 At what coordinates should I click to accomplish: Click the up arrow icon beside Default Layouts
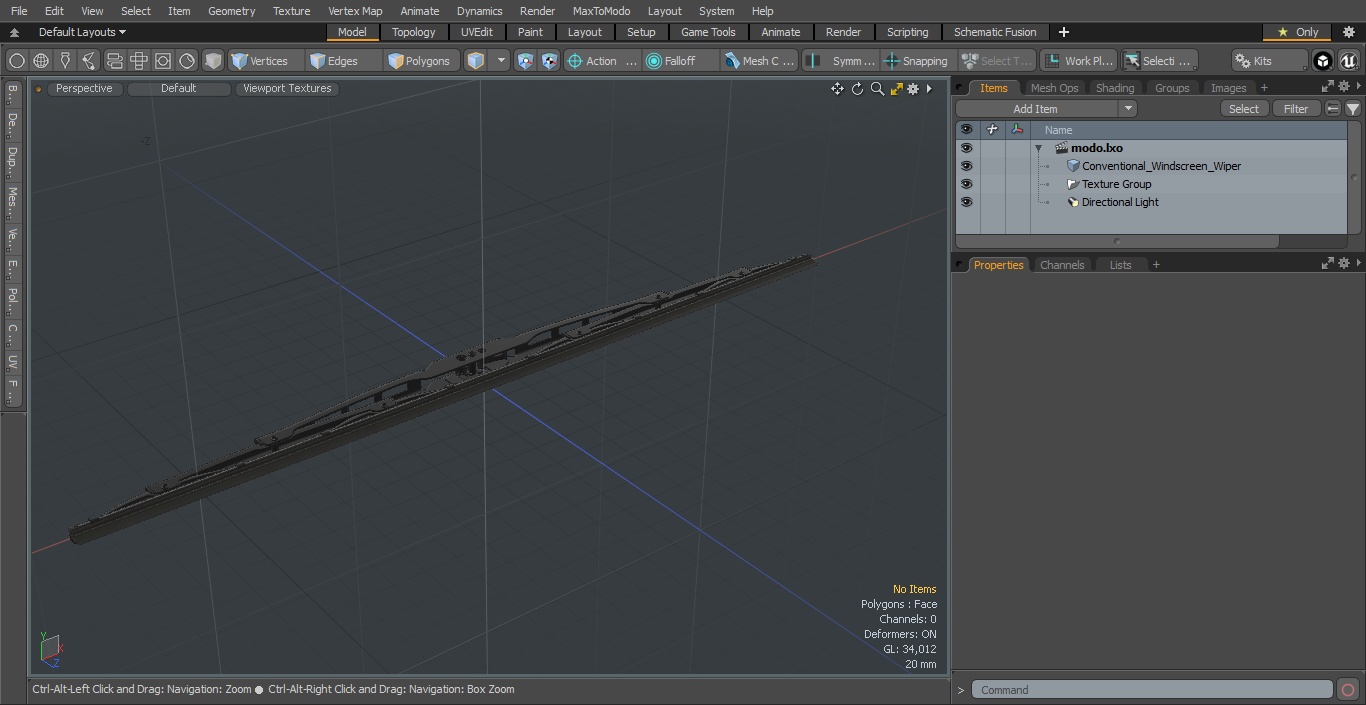tap(14, 32)
